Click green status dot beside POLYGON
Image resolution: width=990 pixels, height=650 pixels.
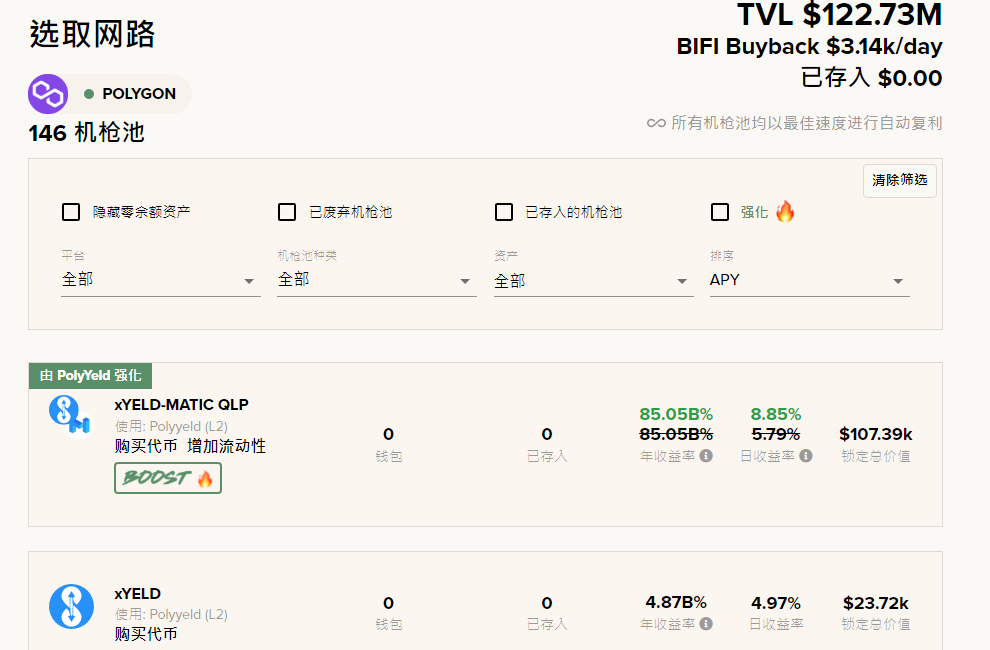point(89,94)
